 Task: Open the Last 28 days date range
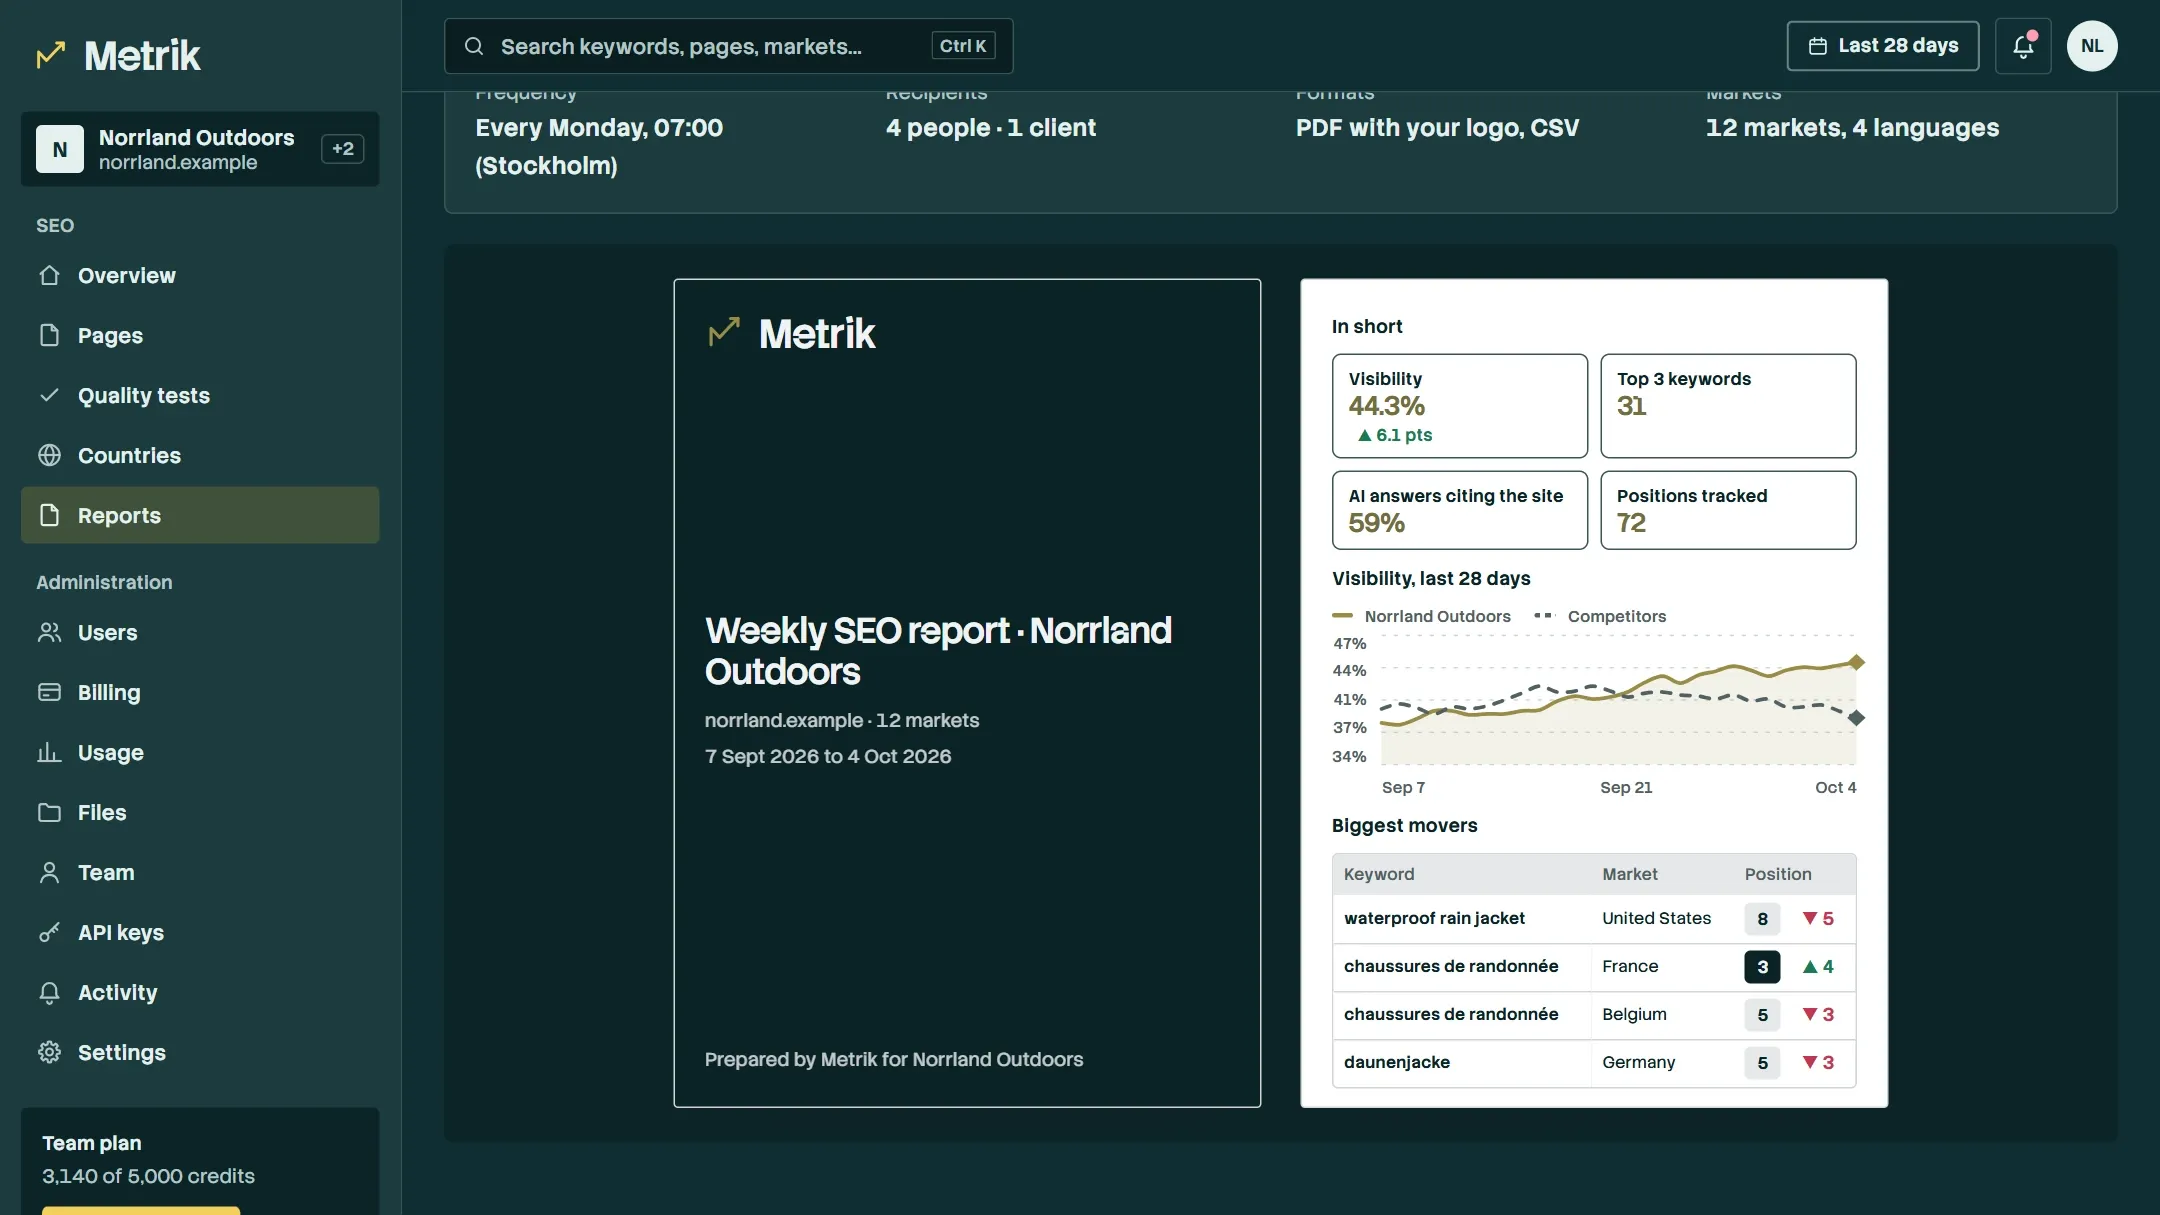[1882, 46]
